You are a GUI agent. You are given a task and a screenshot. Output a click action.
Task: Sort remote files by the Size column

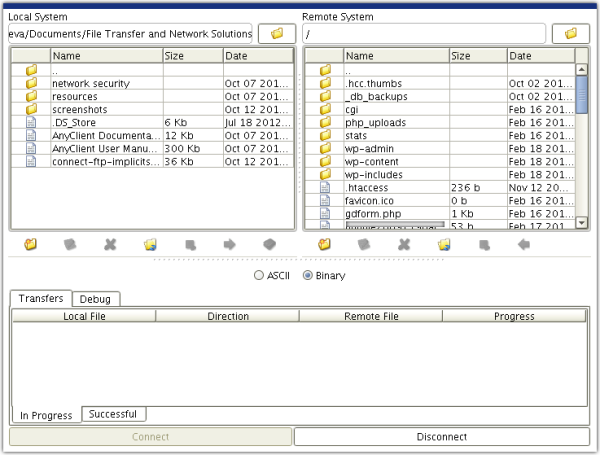478,56
